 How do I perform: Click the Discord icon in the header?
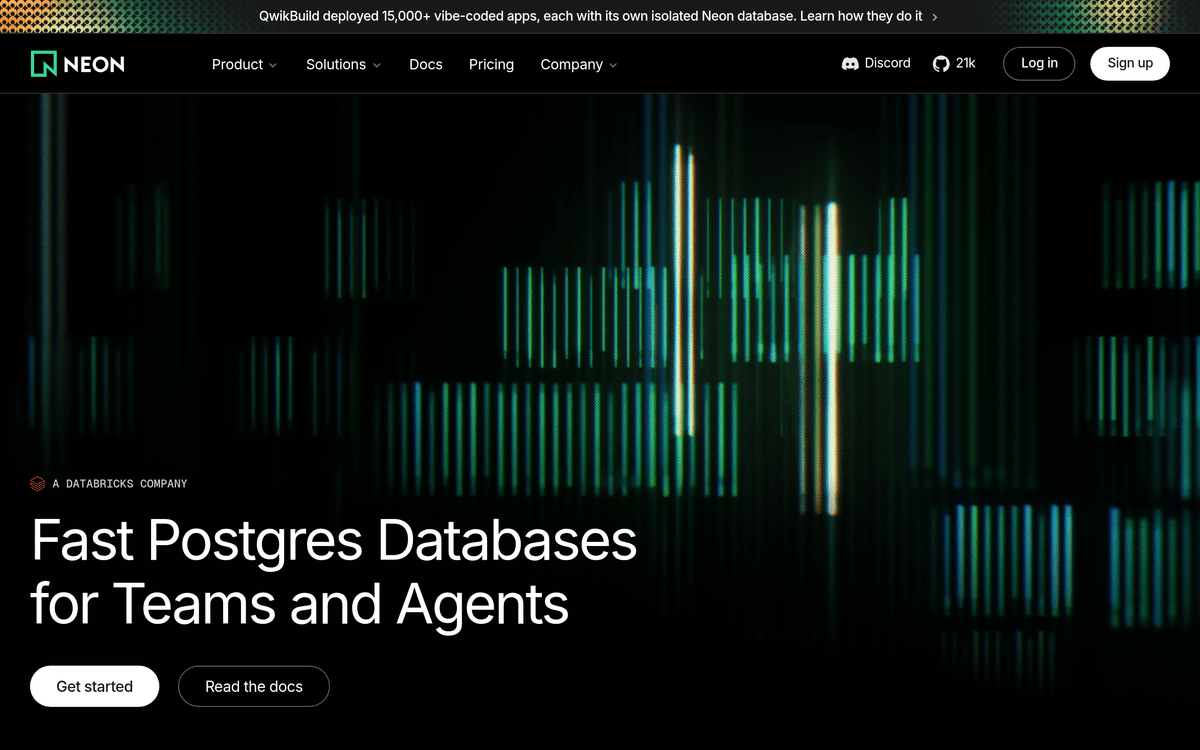click(850, 64)
